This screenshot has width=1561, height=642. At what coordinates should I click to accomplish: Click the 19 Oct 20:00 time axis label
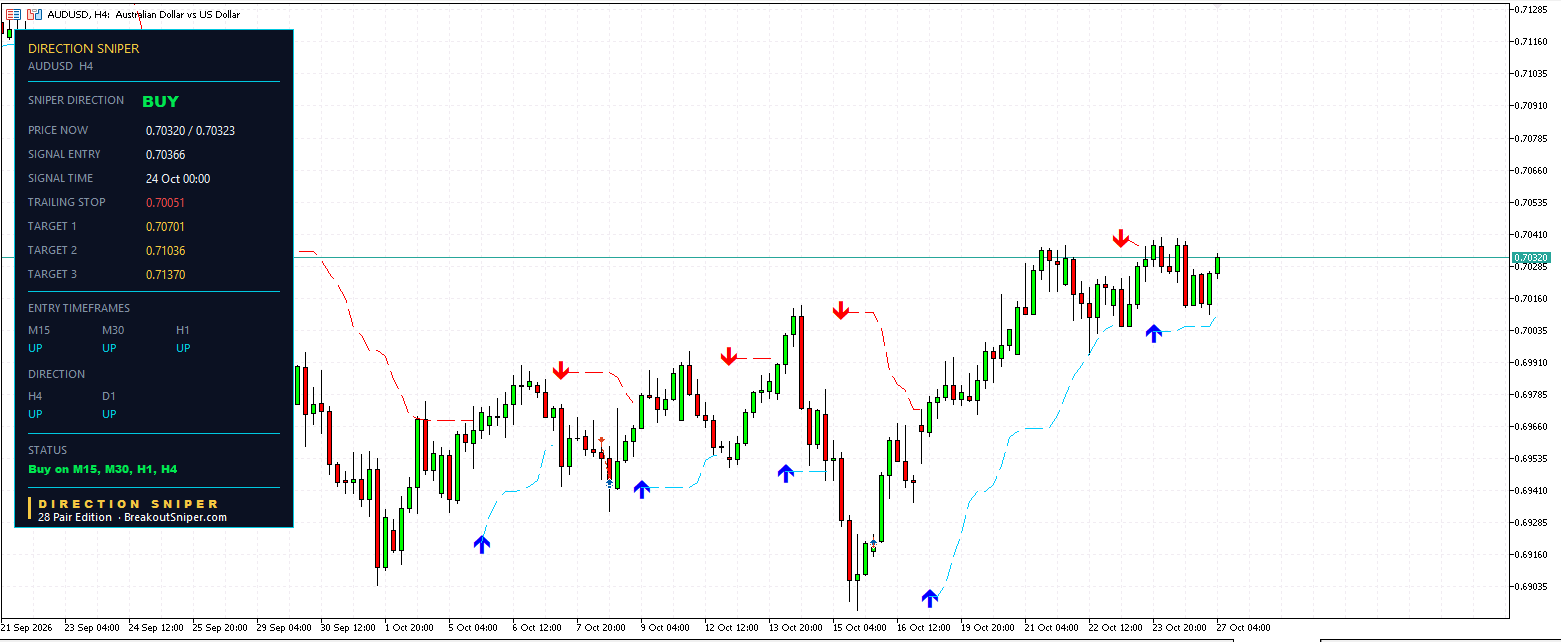(x=987, y=628)
